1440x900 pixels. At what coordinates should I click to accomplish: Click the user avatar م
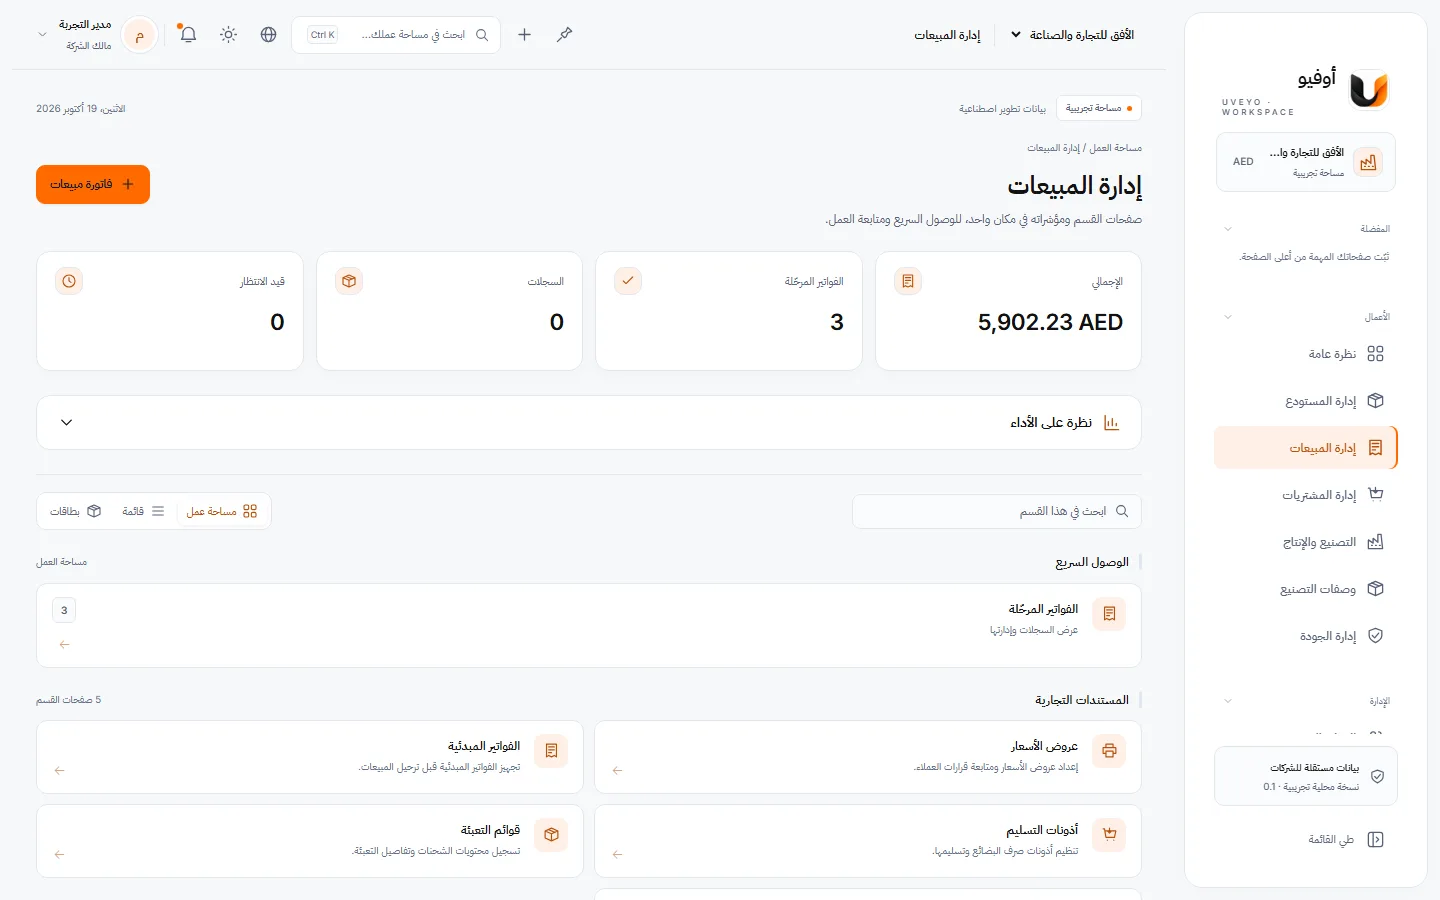pos(140,36)
